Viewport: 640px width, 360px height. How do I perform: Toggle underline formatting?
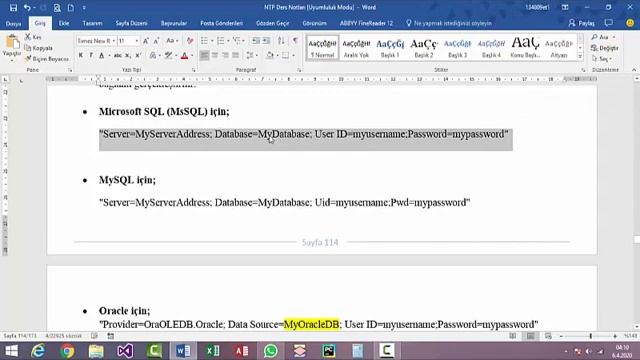[102, 55]
